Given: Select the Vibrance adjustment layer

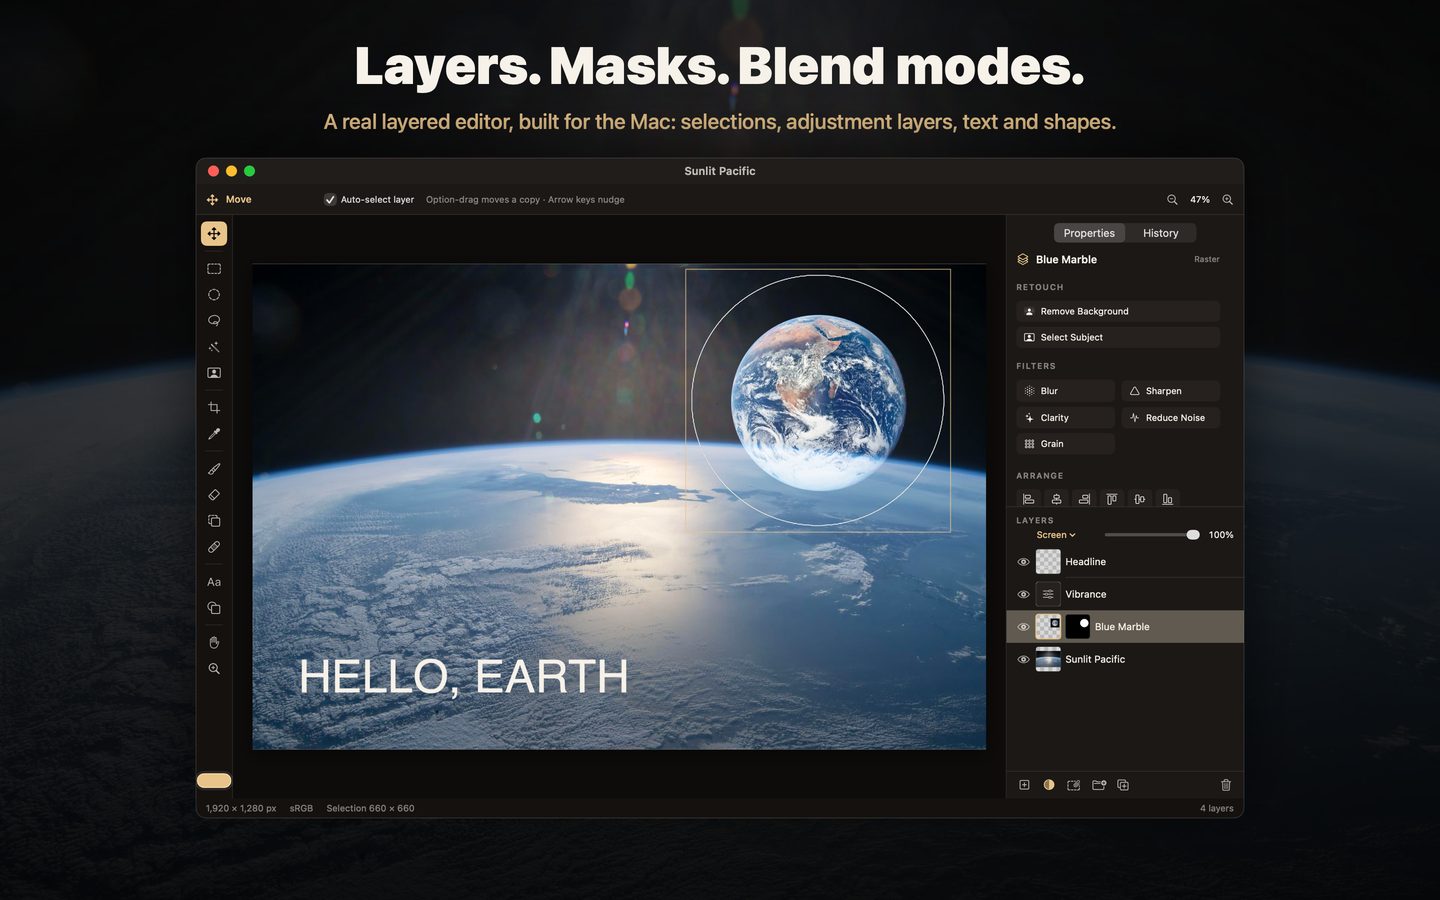Looking at the screenshot, I should 1125,594.
